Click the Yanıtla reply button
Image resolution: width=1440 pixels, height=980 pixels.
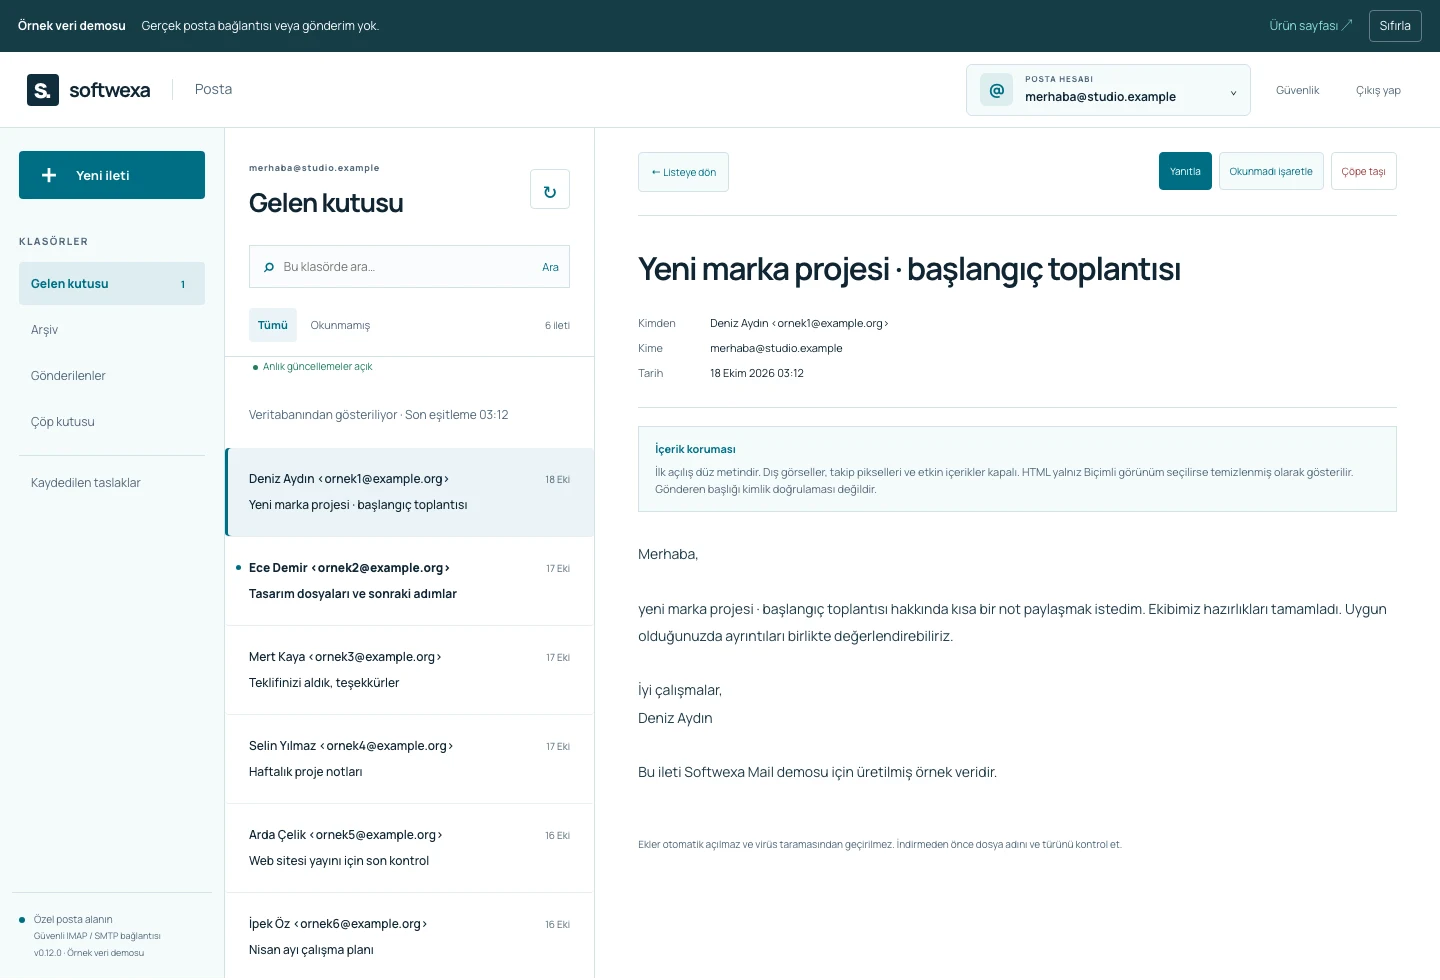pos(1185,171)
